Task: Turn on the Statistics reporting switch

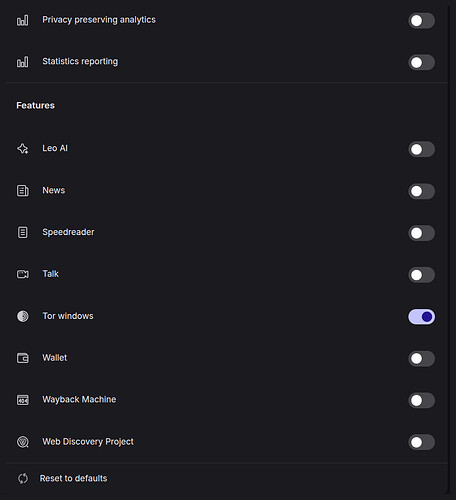Action: 421,62
